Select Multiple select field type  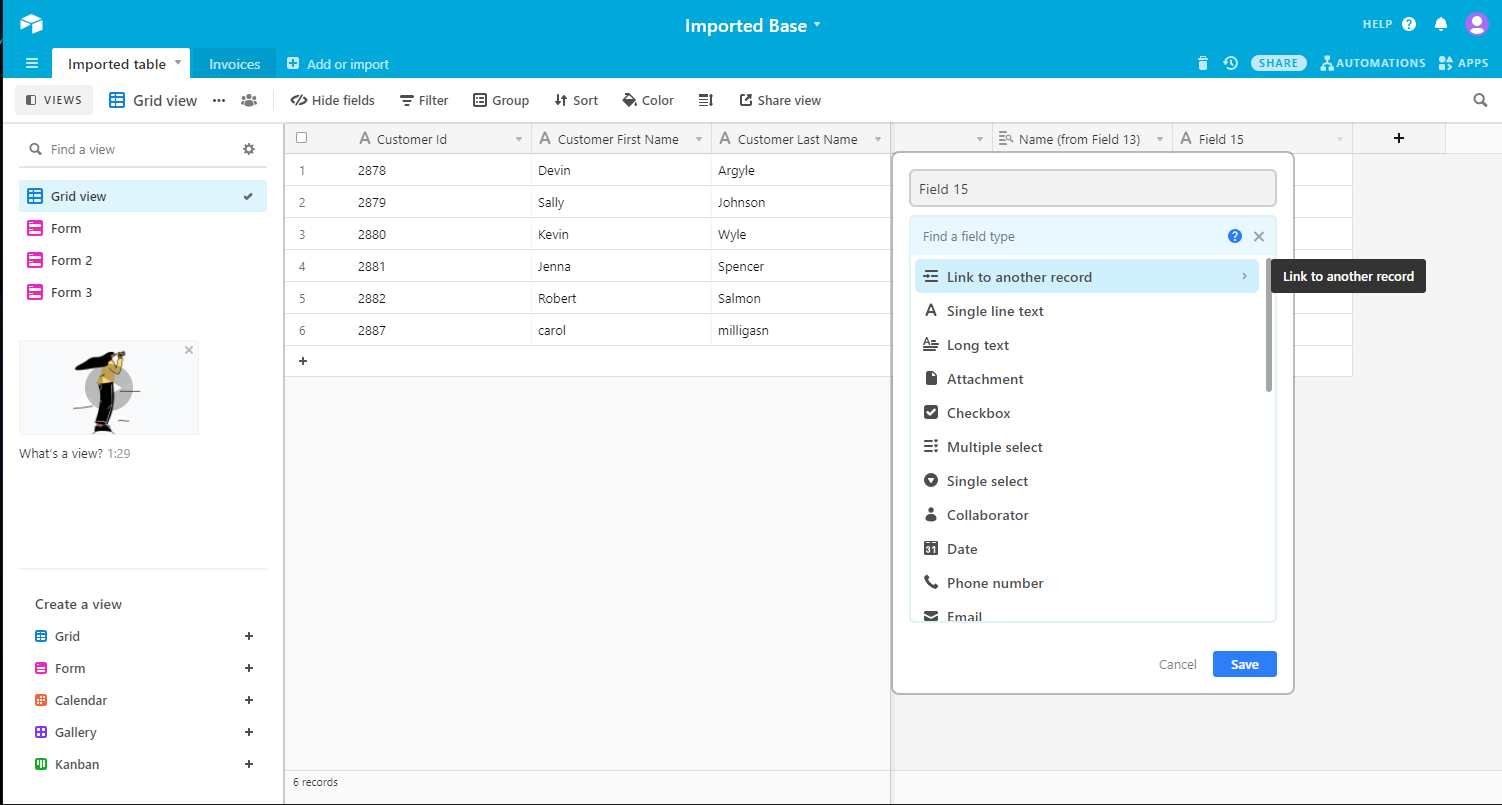coord(1086,447)
